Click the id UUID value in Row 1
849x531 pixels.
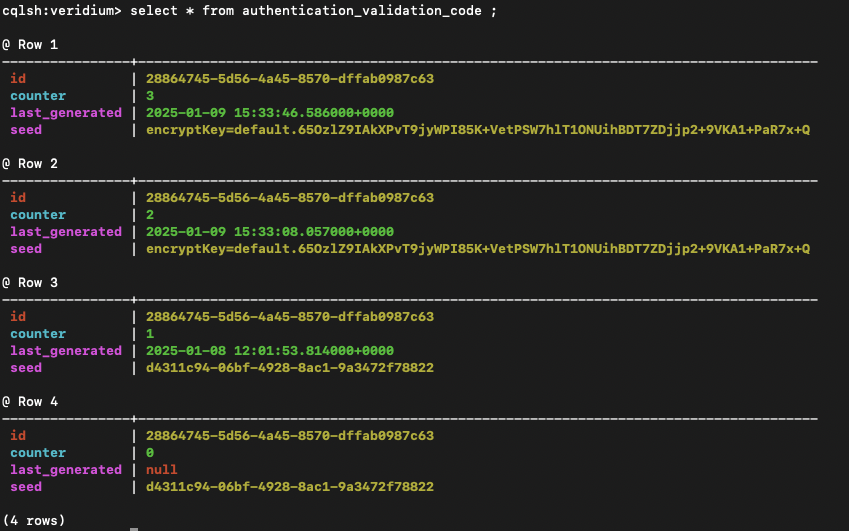tap(289, 78)
